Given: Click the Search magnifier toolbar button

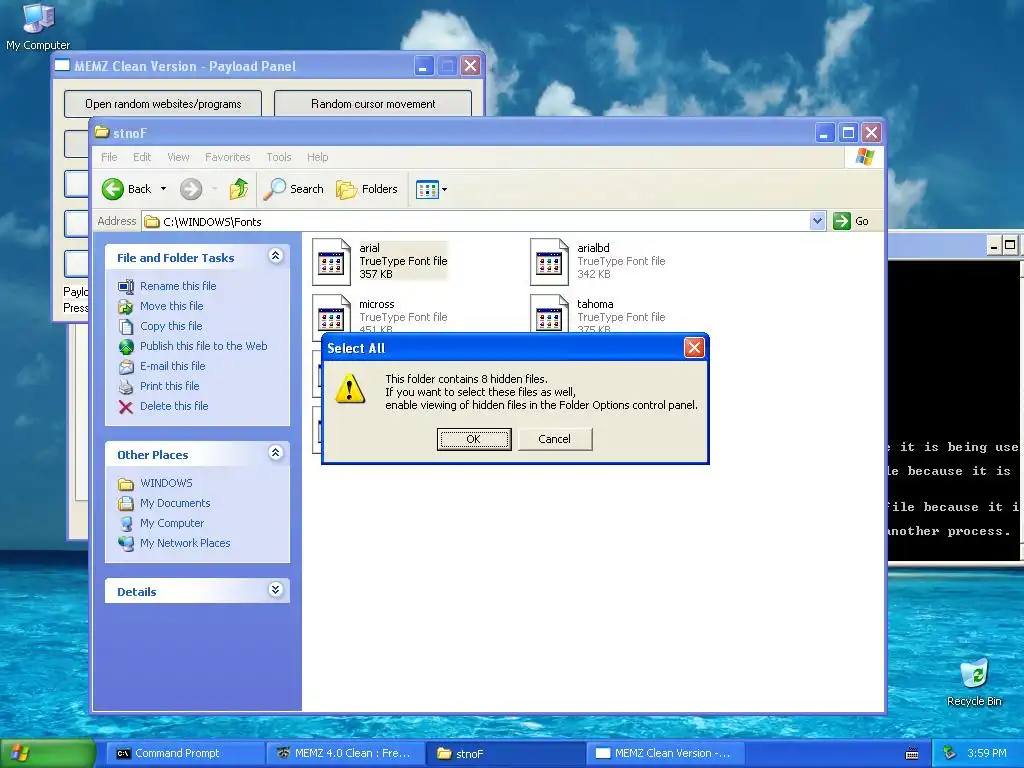Looking at the screenshot, I should tap(294, 189).
